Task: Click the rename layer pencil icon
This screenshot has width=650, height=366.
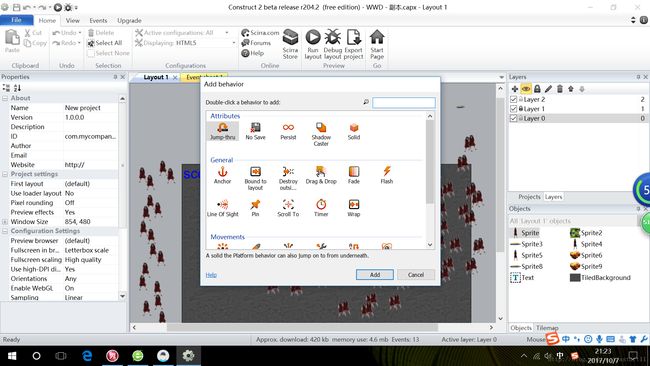Action: [x=548, y=89]
